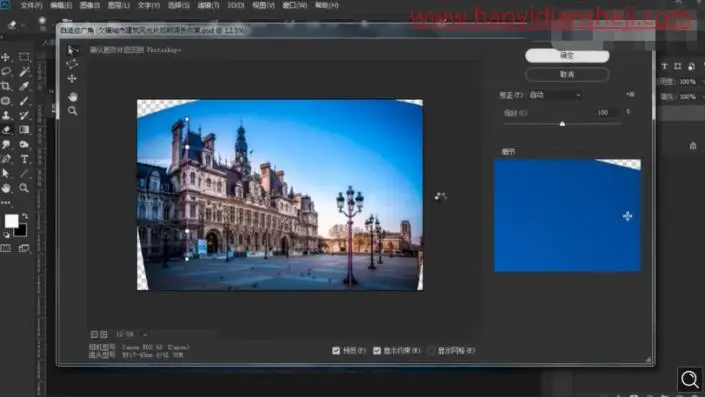The image size is (705, 397).
Task: Select the Brush tool
Action: (24, 101)
